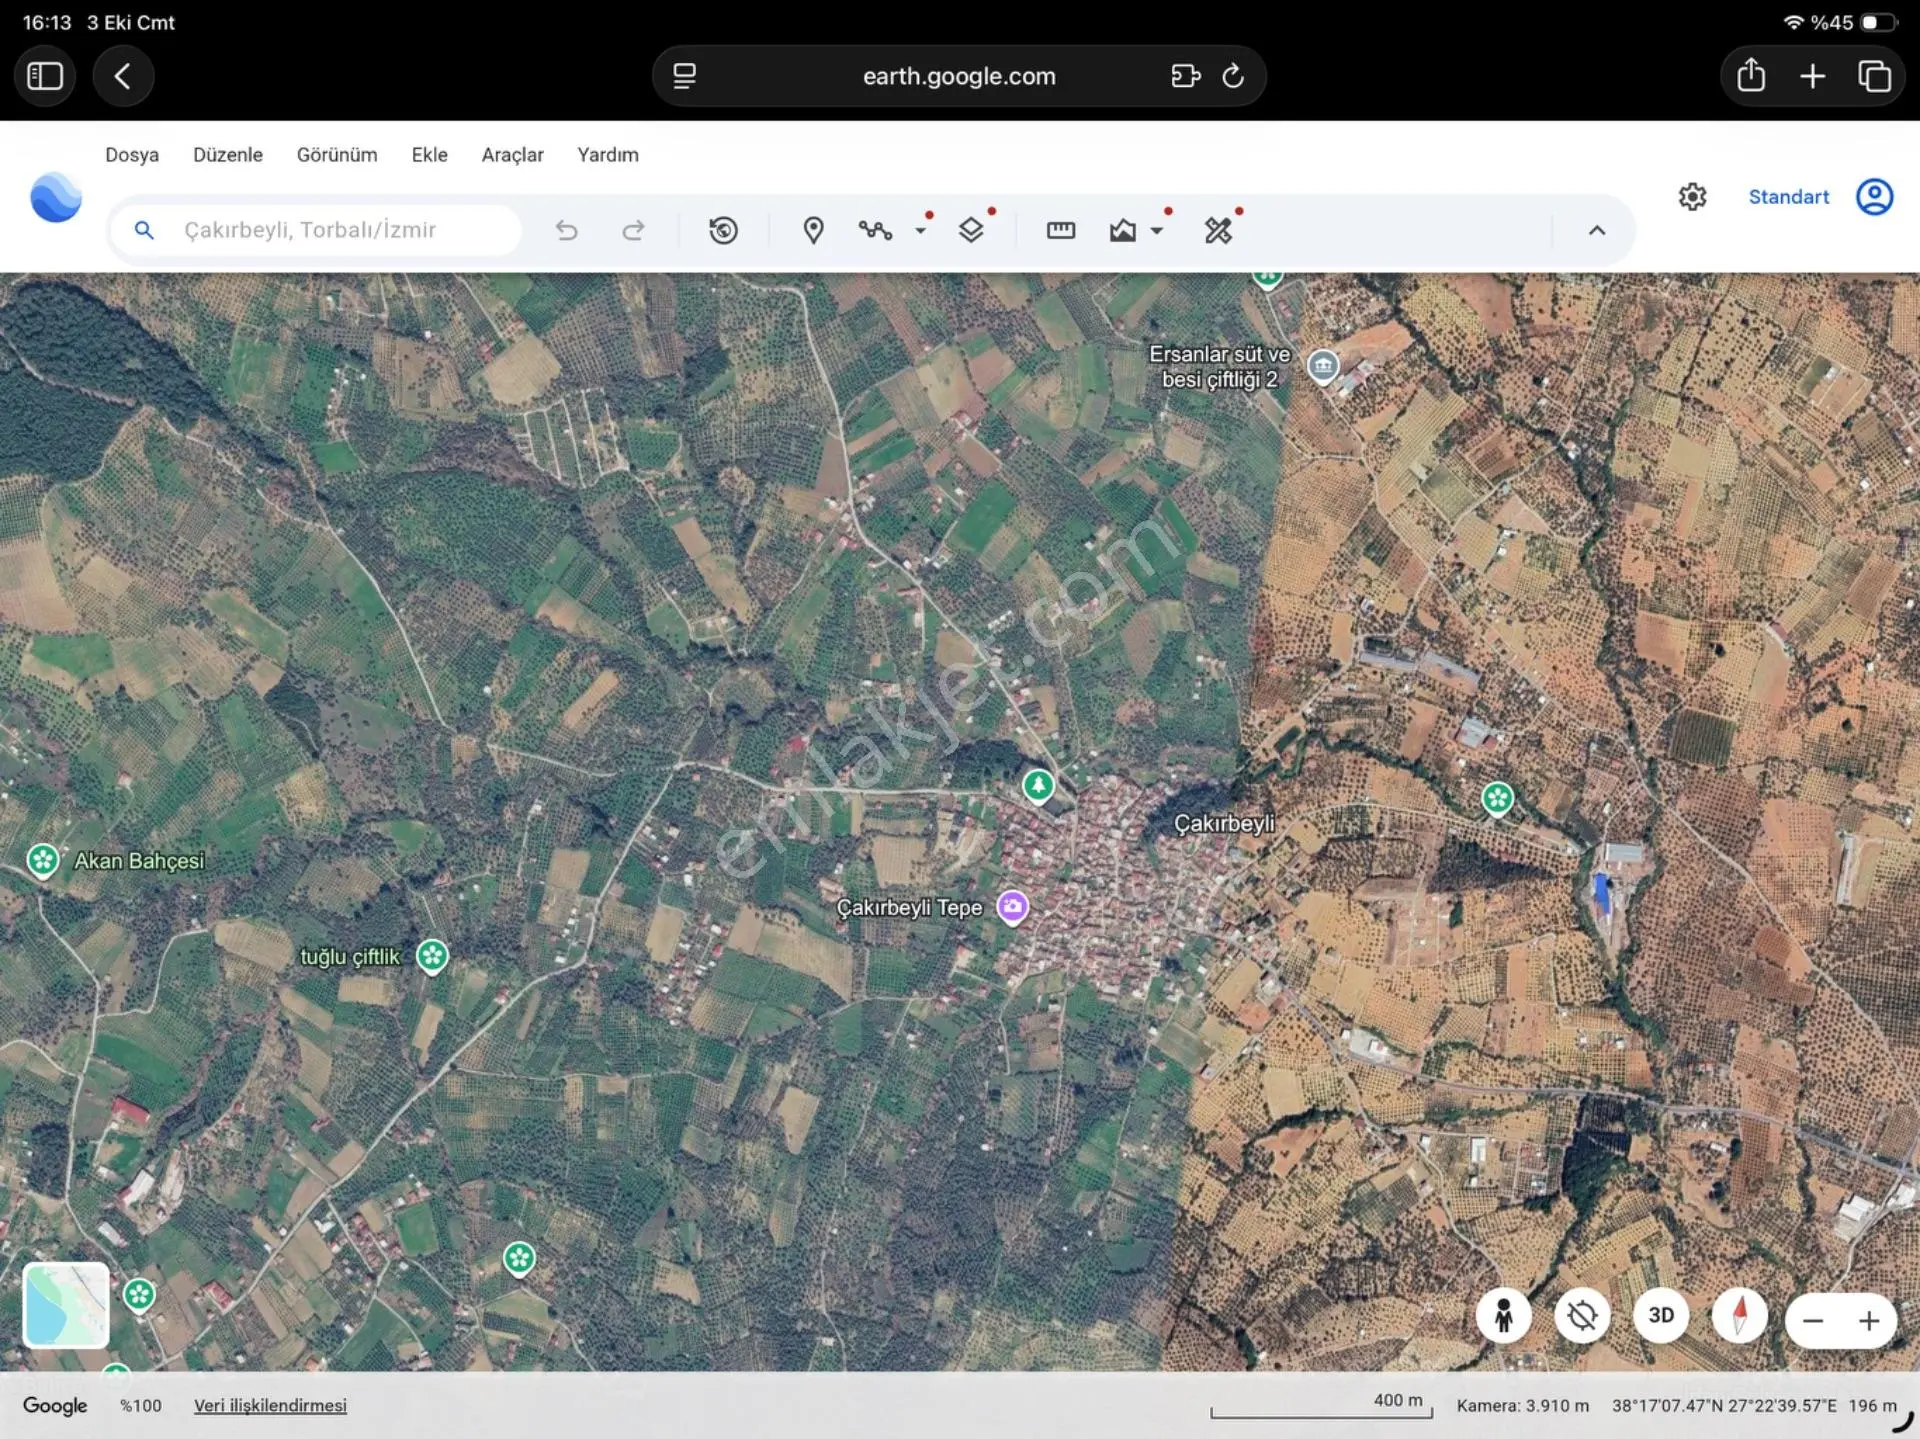1920x1439 pixels.
Task: Click the Google Earth logo
Action: 56,197
